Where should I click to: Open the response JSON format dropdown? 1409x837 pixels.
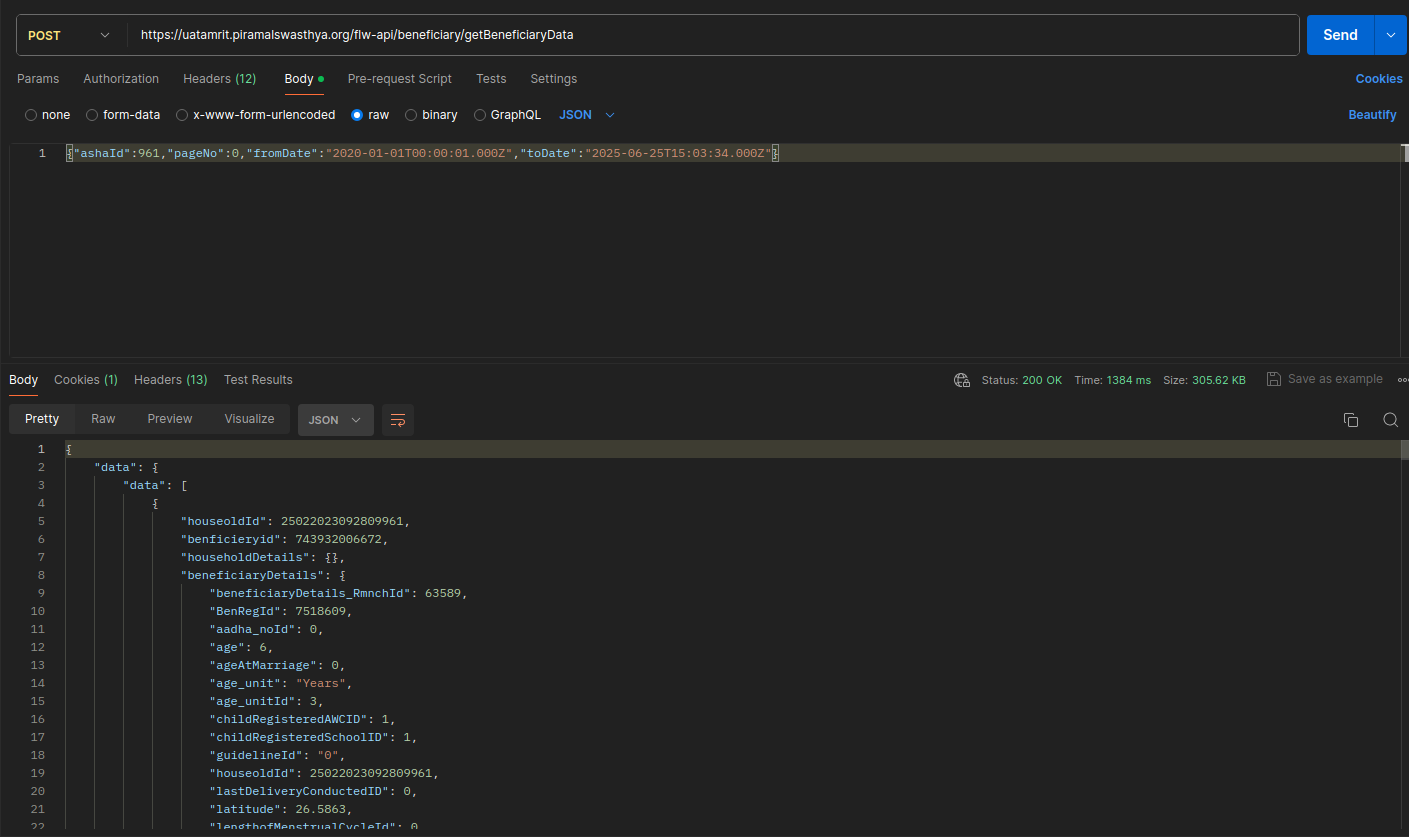coord(336,420)
